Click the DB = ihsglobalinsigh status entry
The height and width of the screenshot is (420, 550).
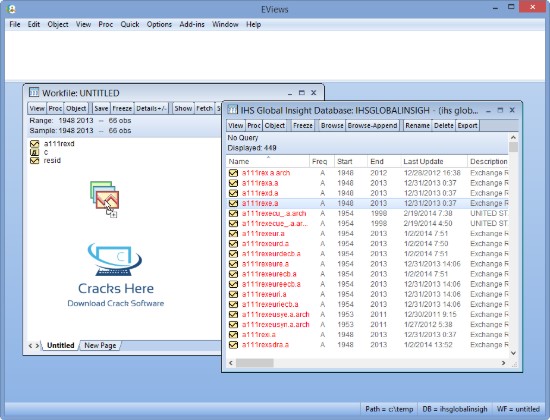455,409
